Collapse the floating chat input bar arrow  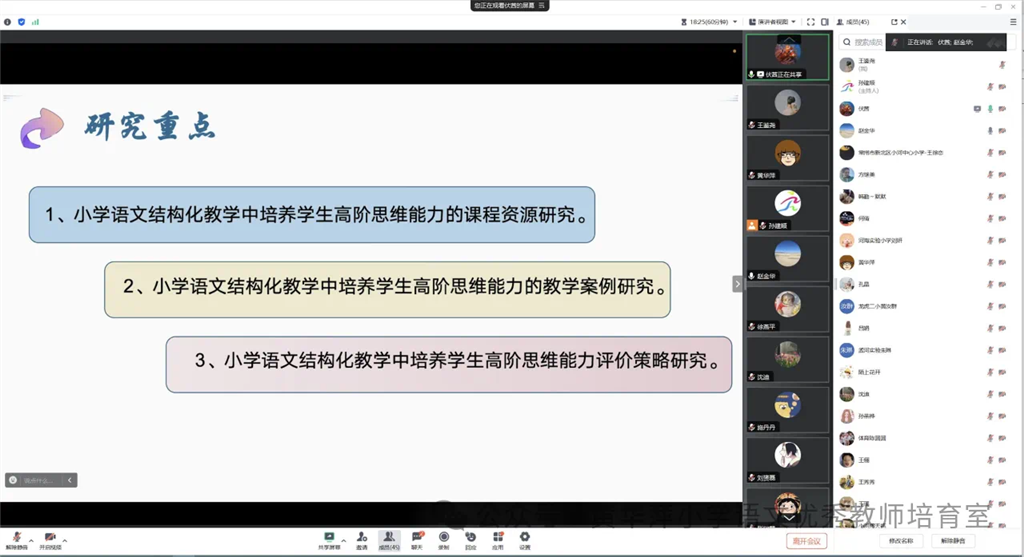coord(70,480)
